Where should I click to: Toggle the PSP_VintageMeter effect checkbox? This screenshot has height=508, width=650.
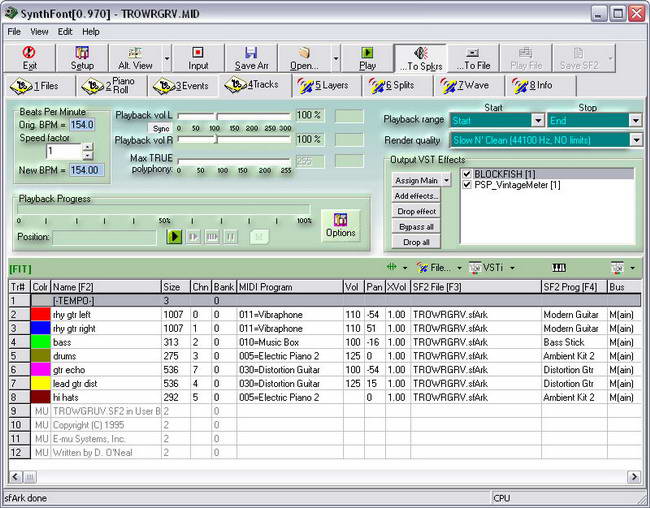point(467,185)
